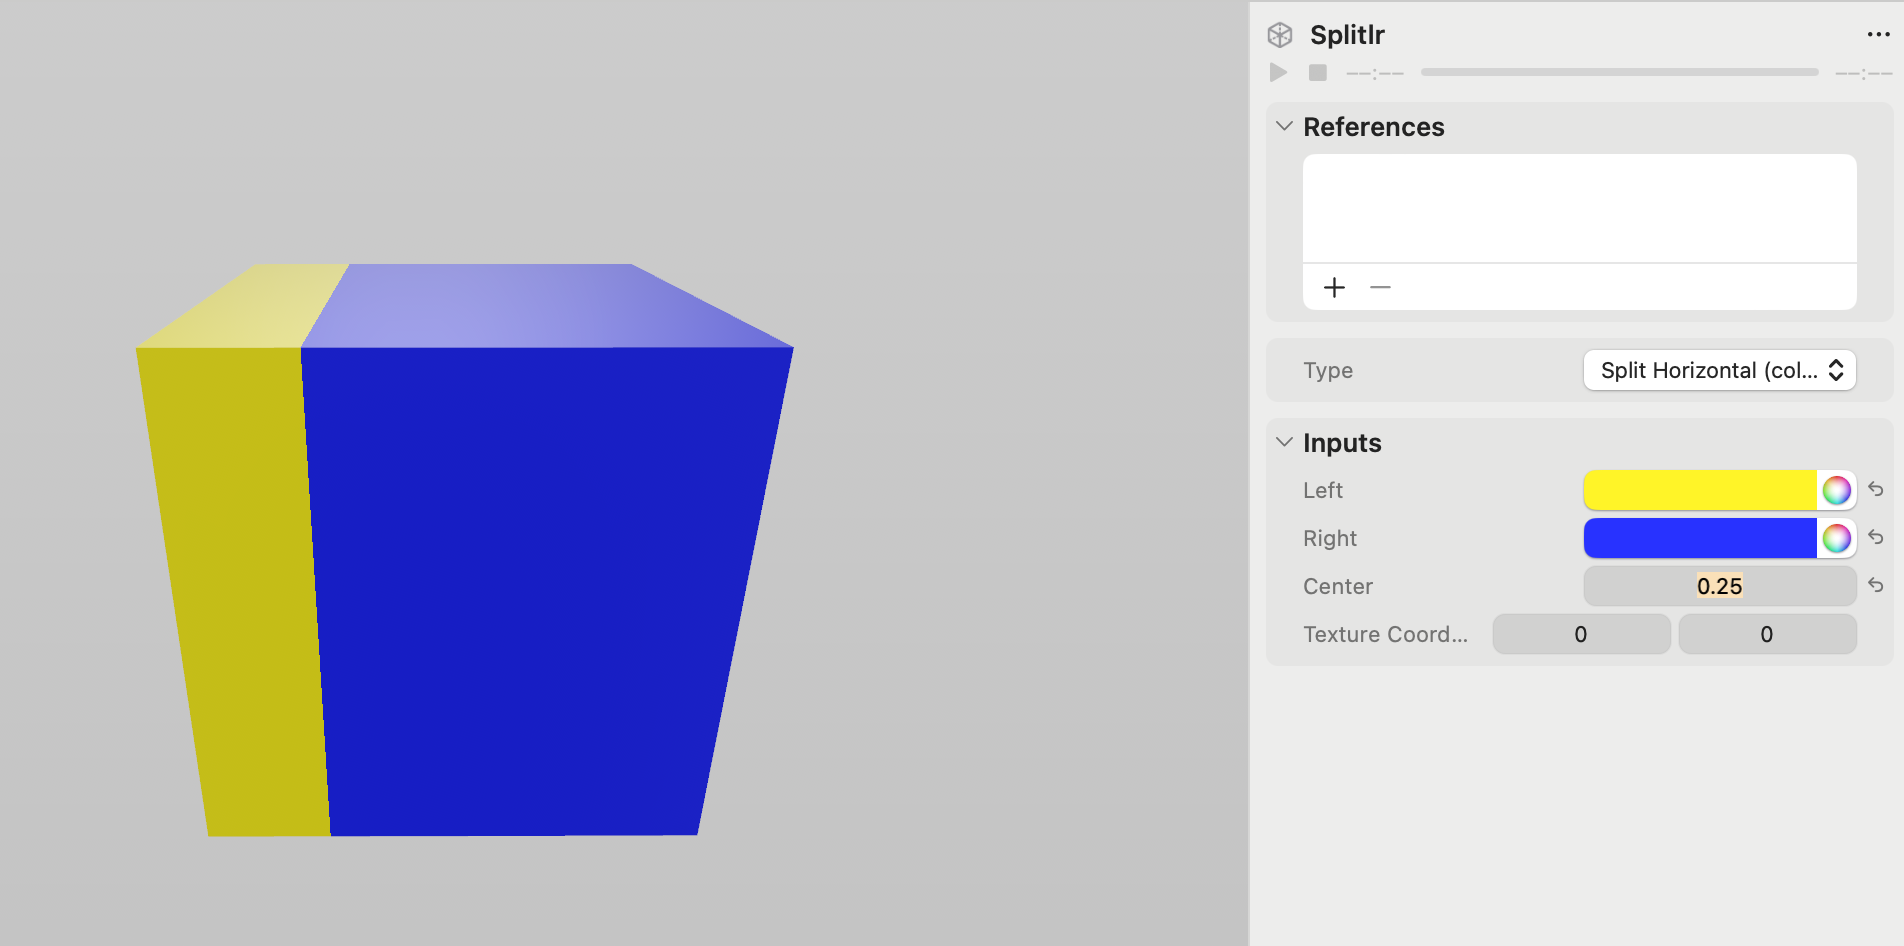Image resolution: width=1904 pixels, height=946 pixels.
Task: Reset the Right input value
Action: click(x=1877, y=538)
